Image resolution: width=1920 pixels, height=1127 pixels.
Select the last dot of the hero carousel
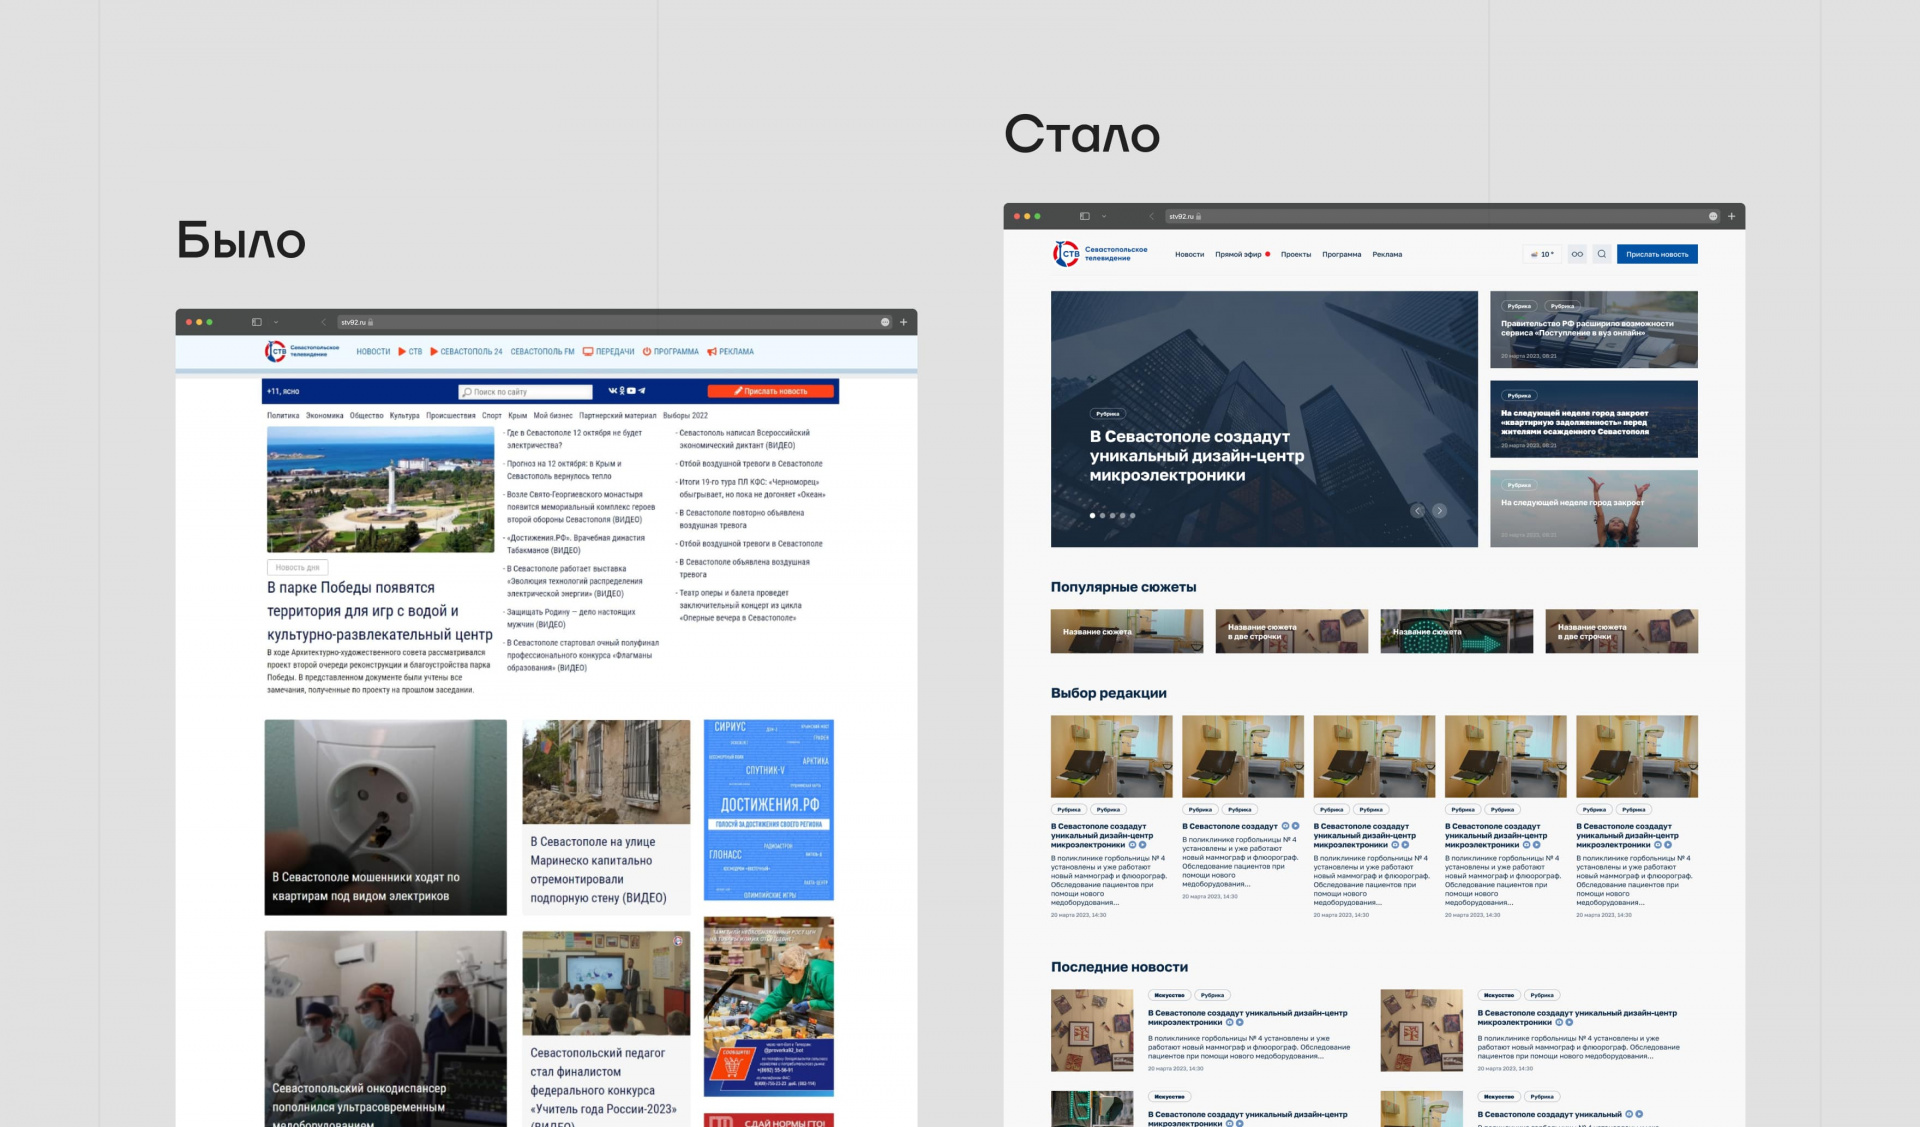(1133, 516)
